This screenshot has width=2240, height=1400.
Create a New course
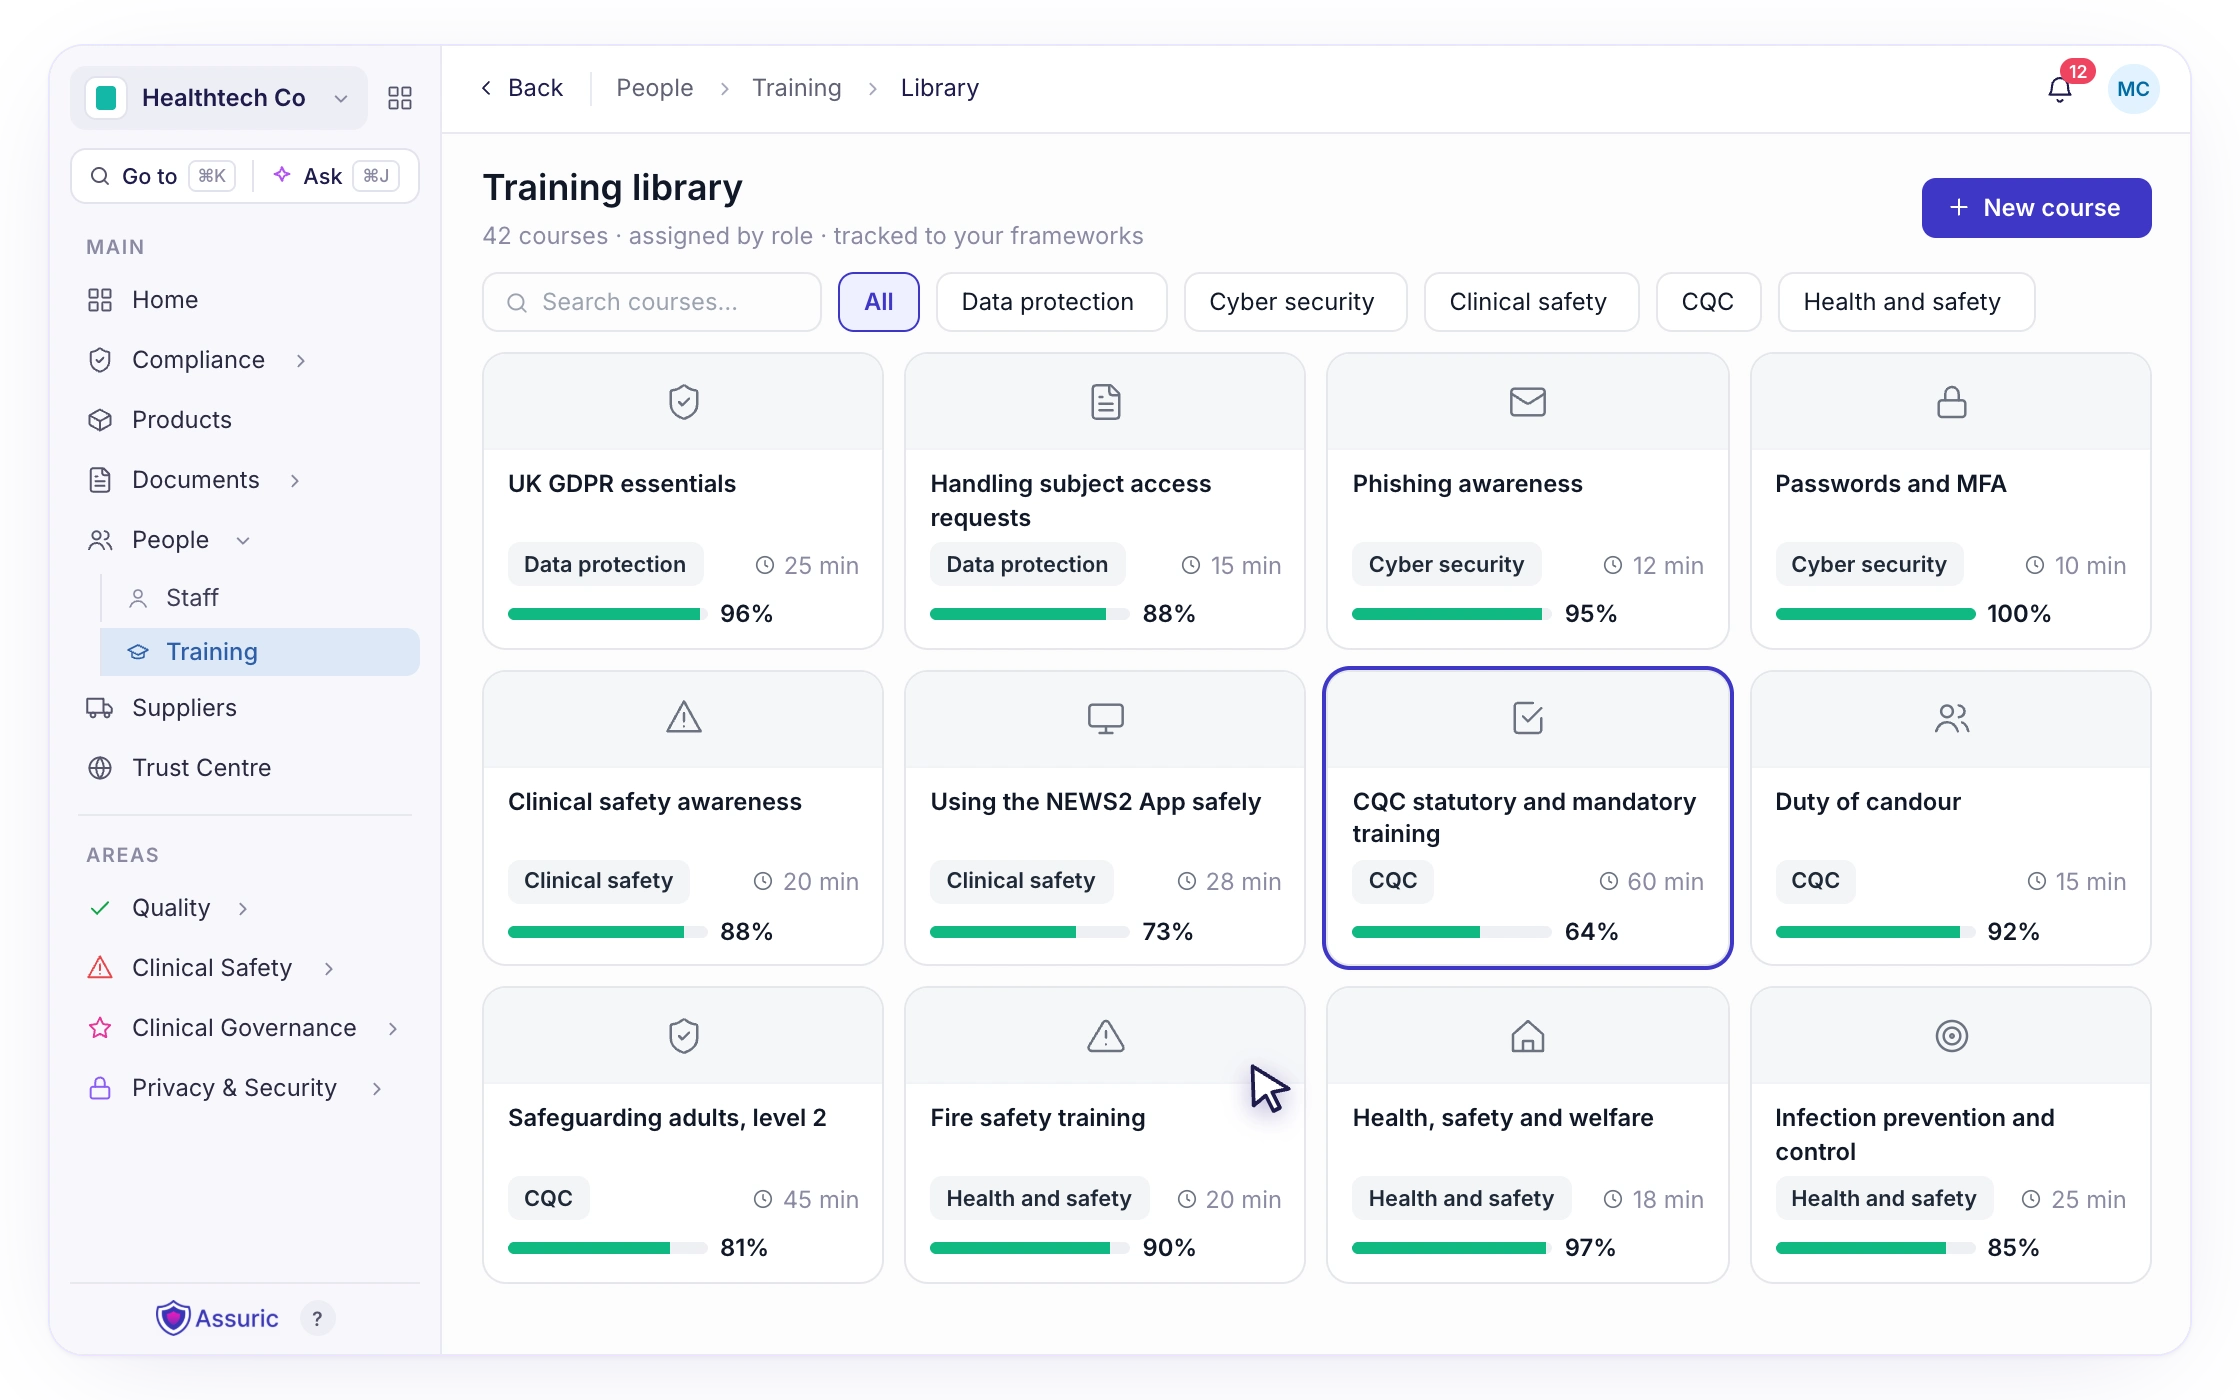coord(2036,208)
